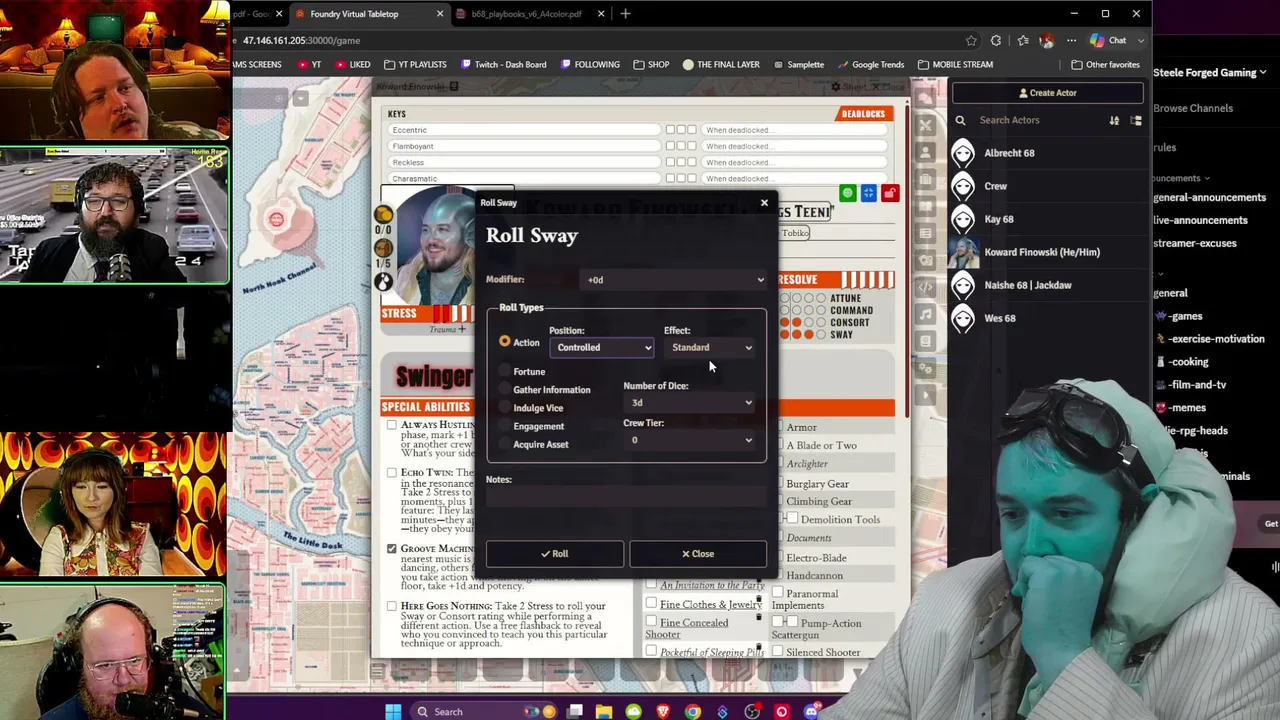
Task: Select the Acquire Asset roll type
Action: pyautogui.click(x=505, y=444)
